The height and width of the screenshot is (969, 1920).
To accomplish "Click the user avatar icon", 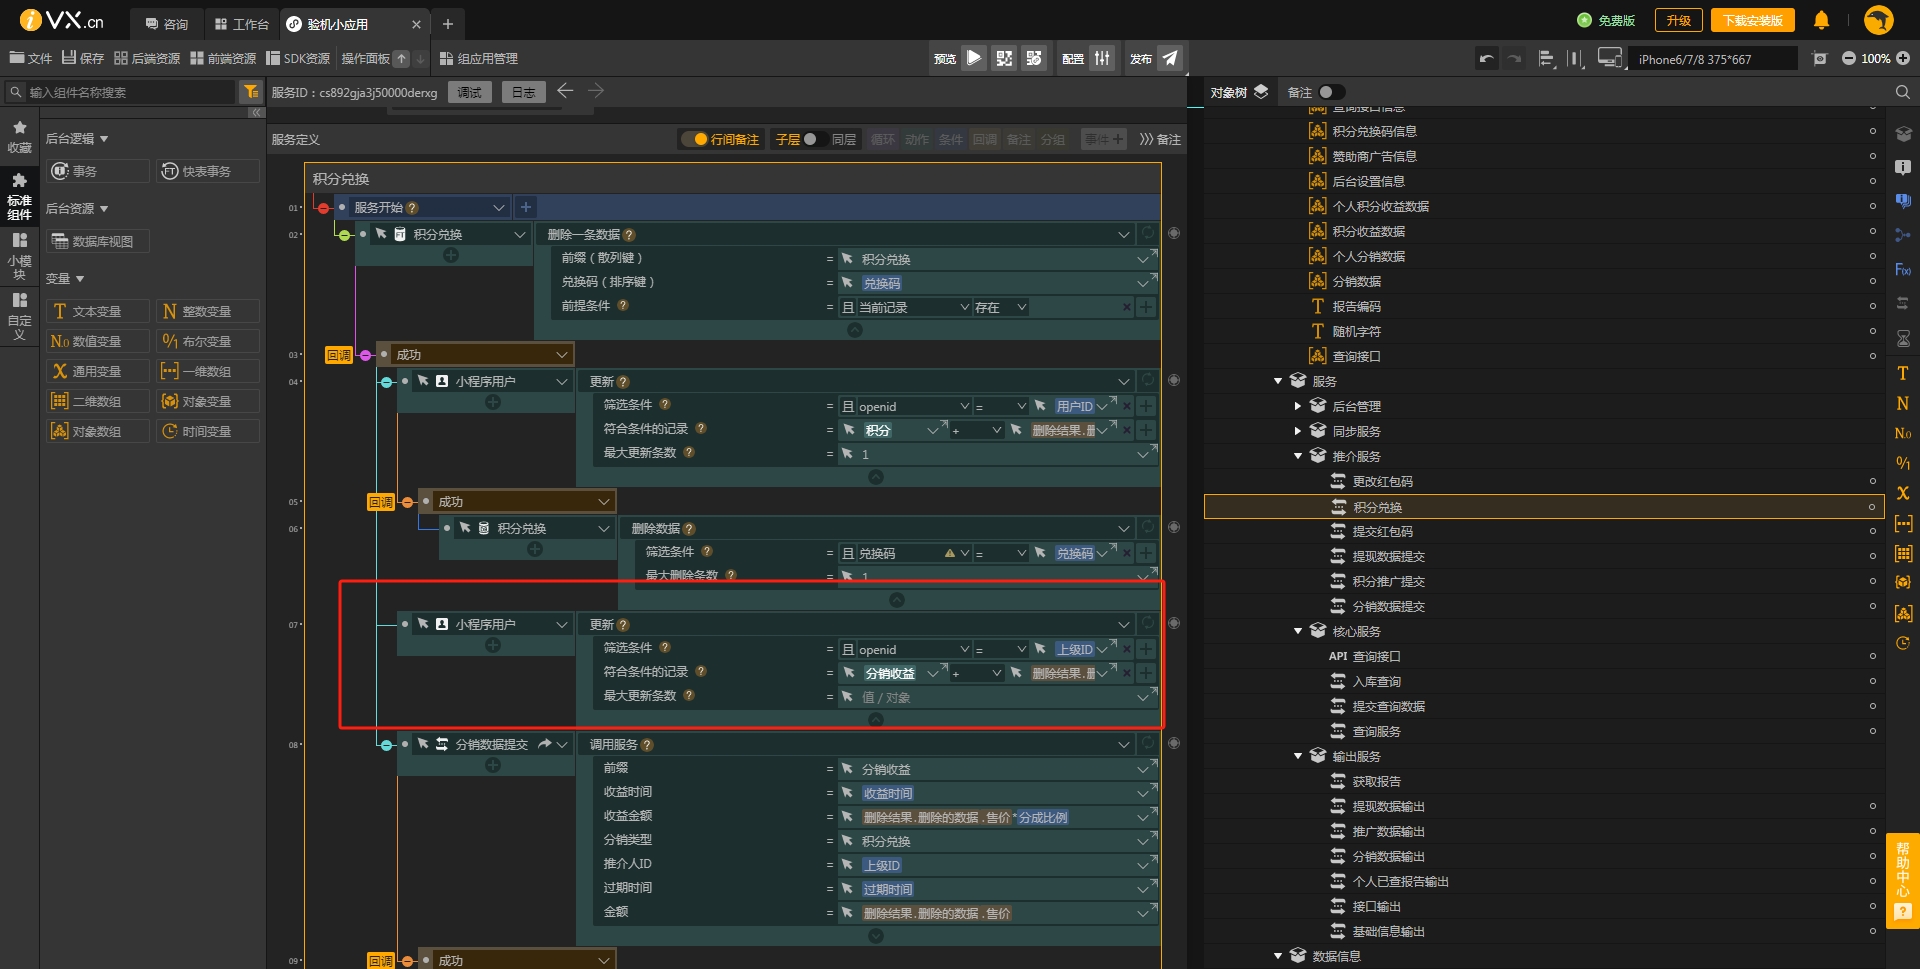I will coord(1879,20).
